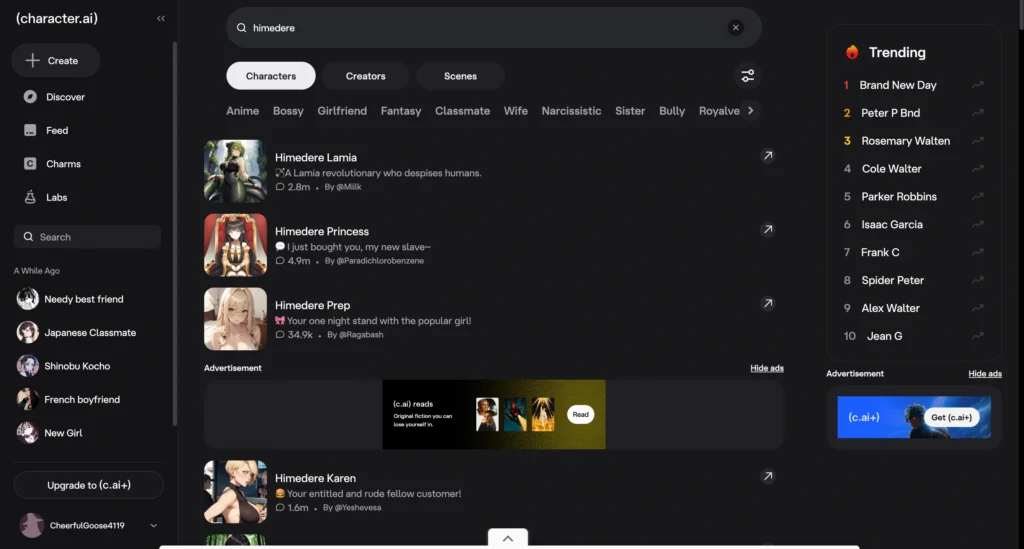Click the character.ai logo

pos(57,18)
